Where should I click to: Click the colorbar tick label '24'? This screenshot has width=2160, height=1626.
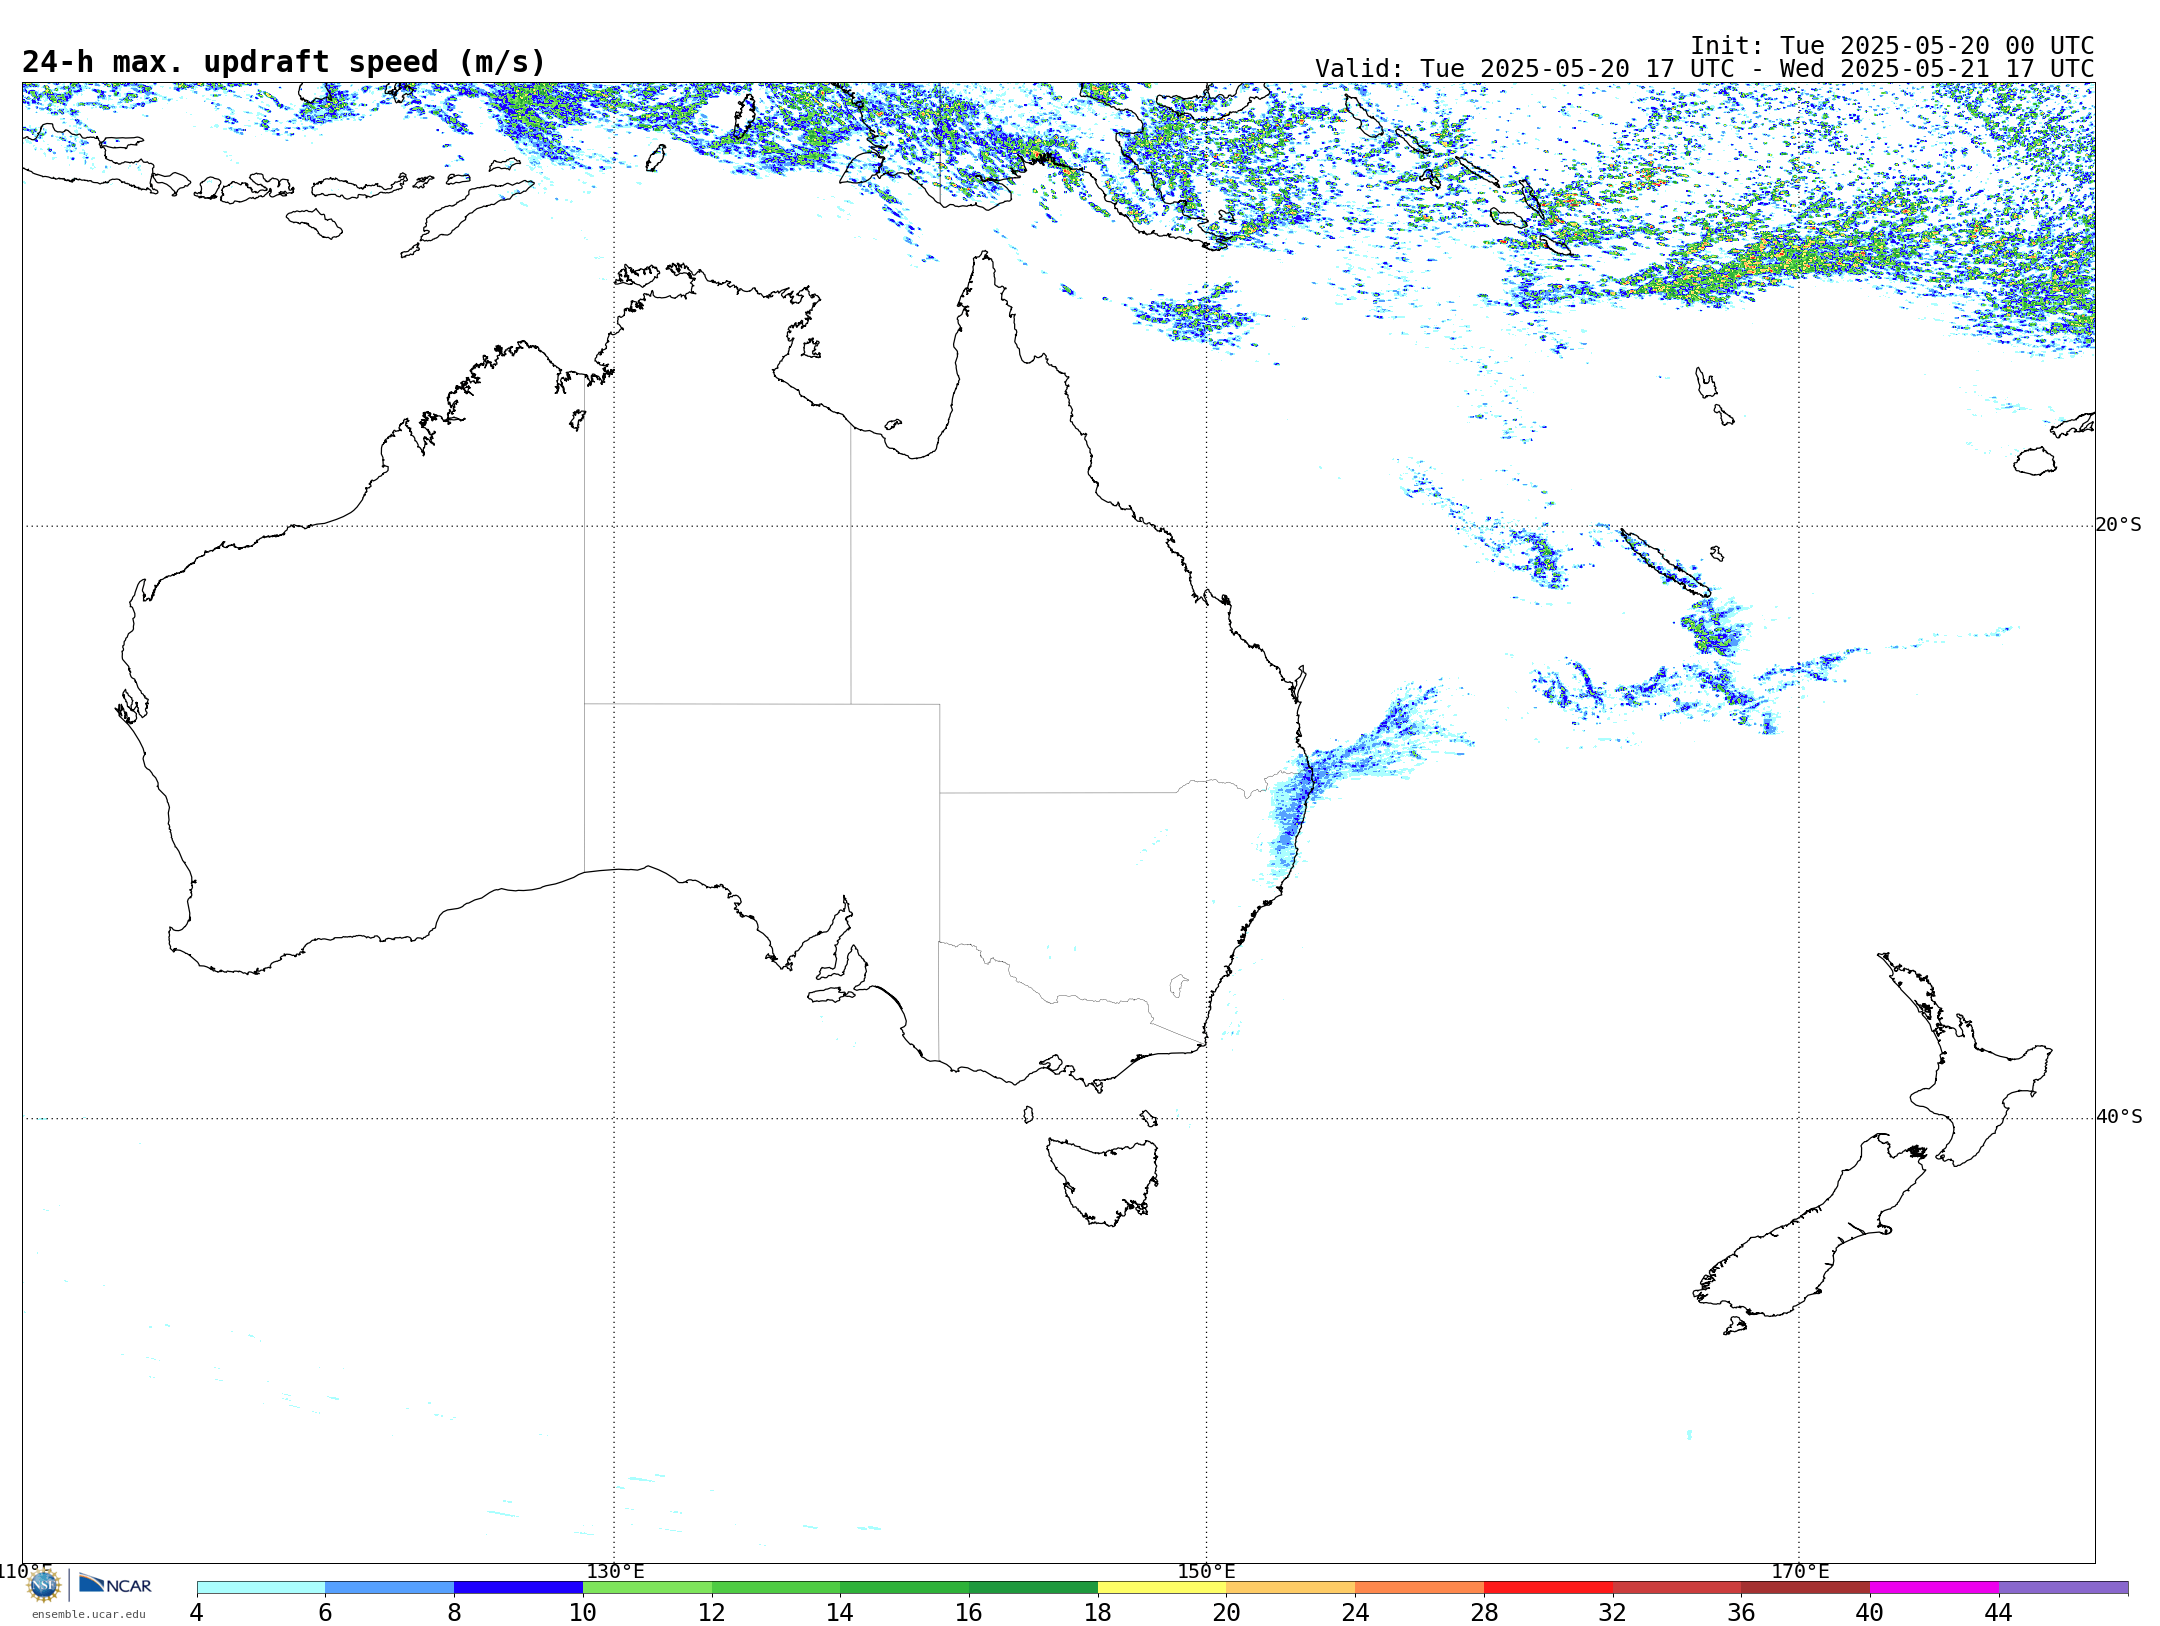tap(1355, 1612)
